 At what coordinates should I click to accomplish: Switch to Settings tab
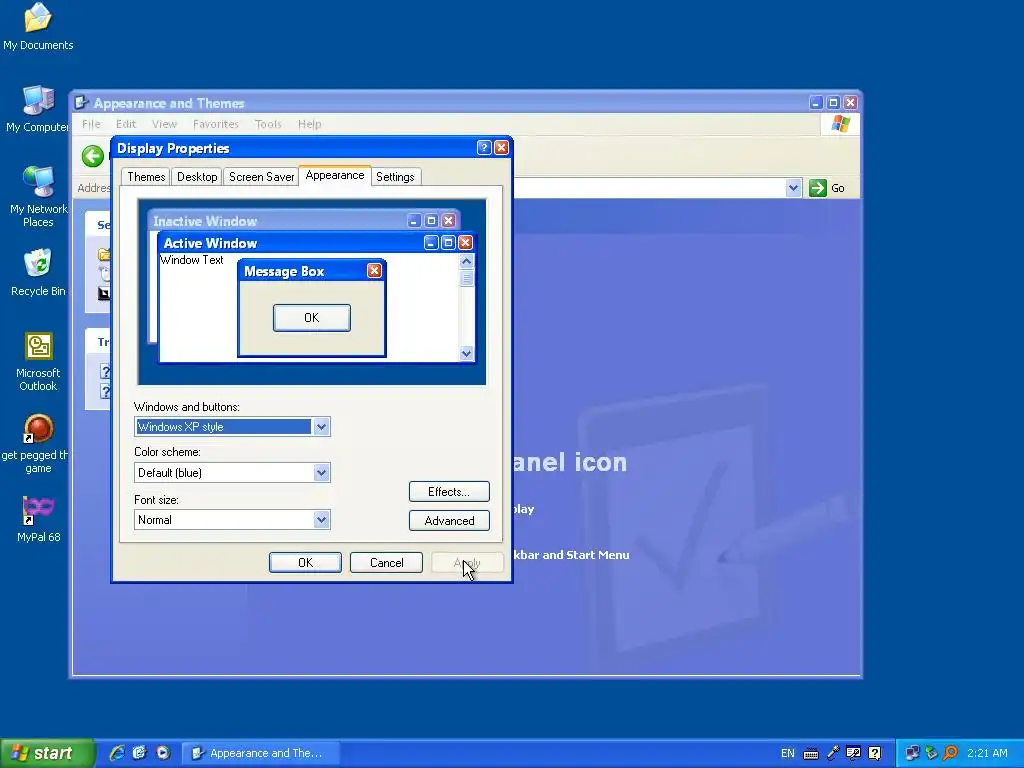click(395, 177)
